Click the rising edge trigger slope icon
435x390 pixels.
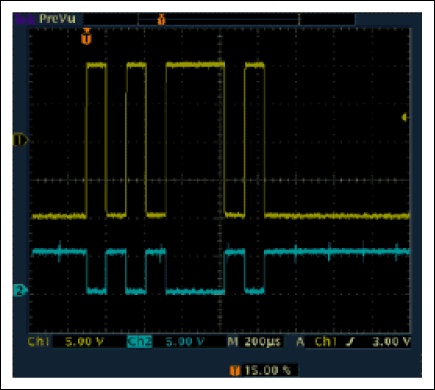point(350,341)
